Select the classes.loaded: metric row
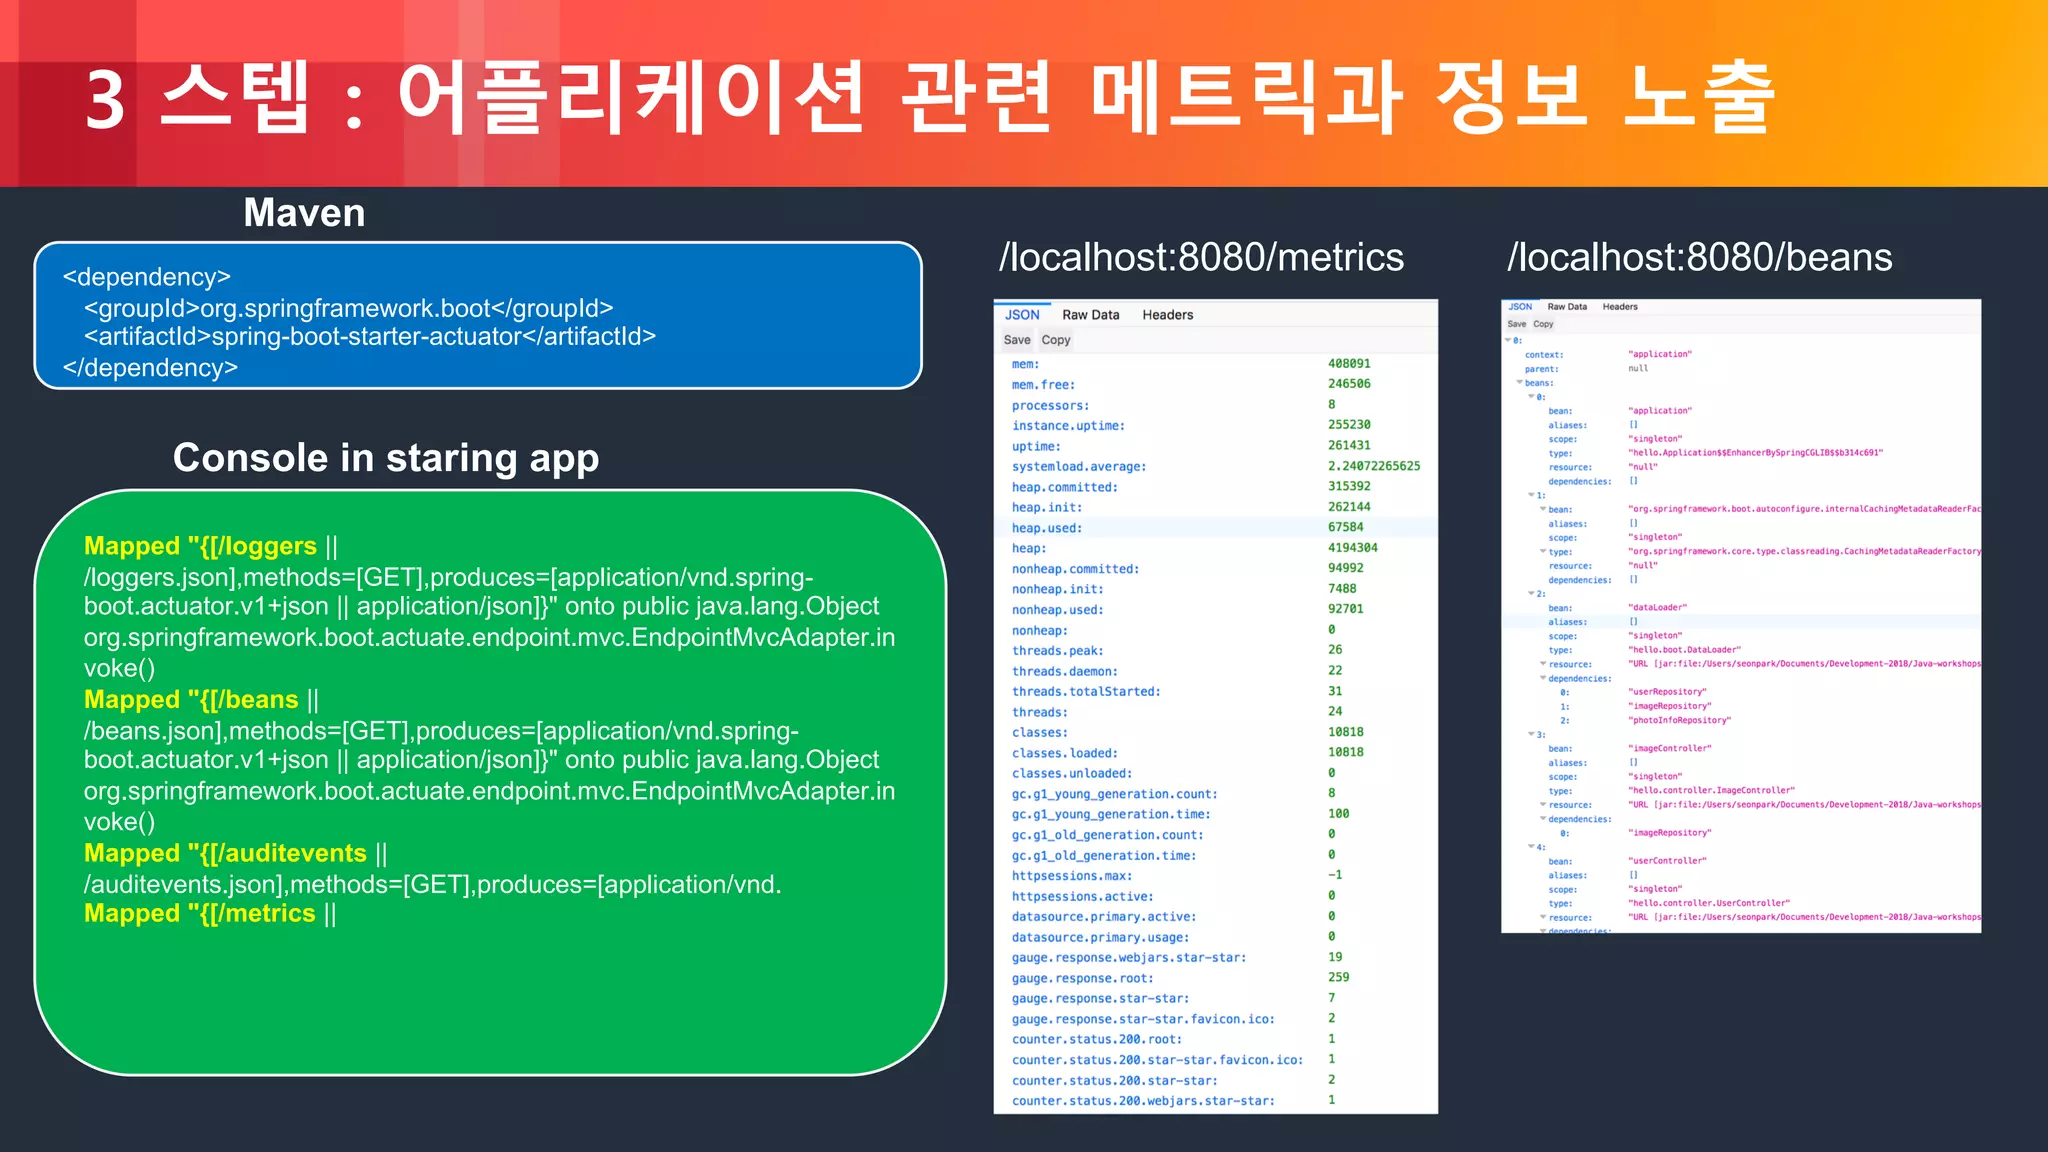This screenshot has height=1152, width=2048. (1215, 752)
